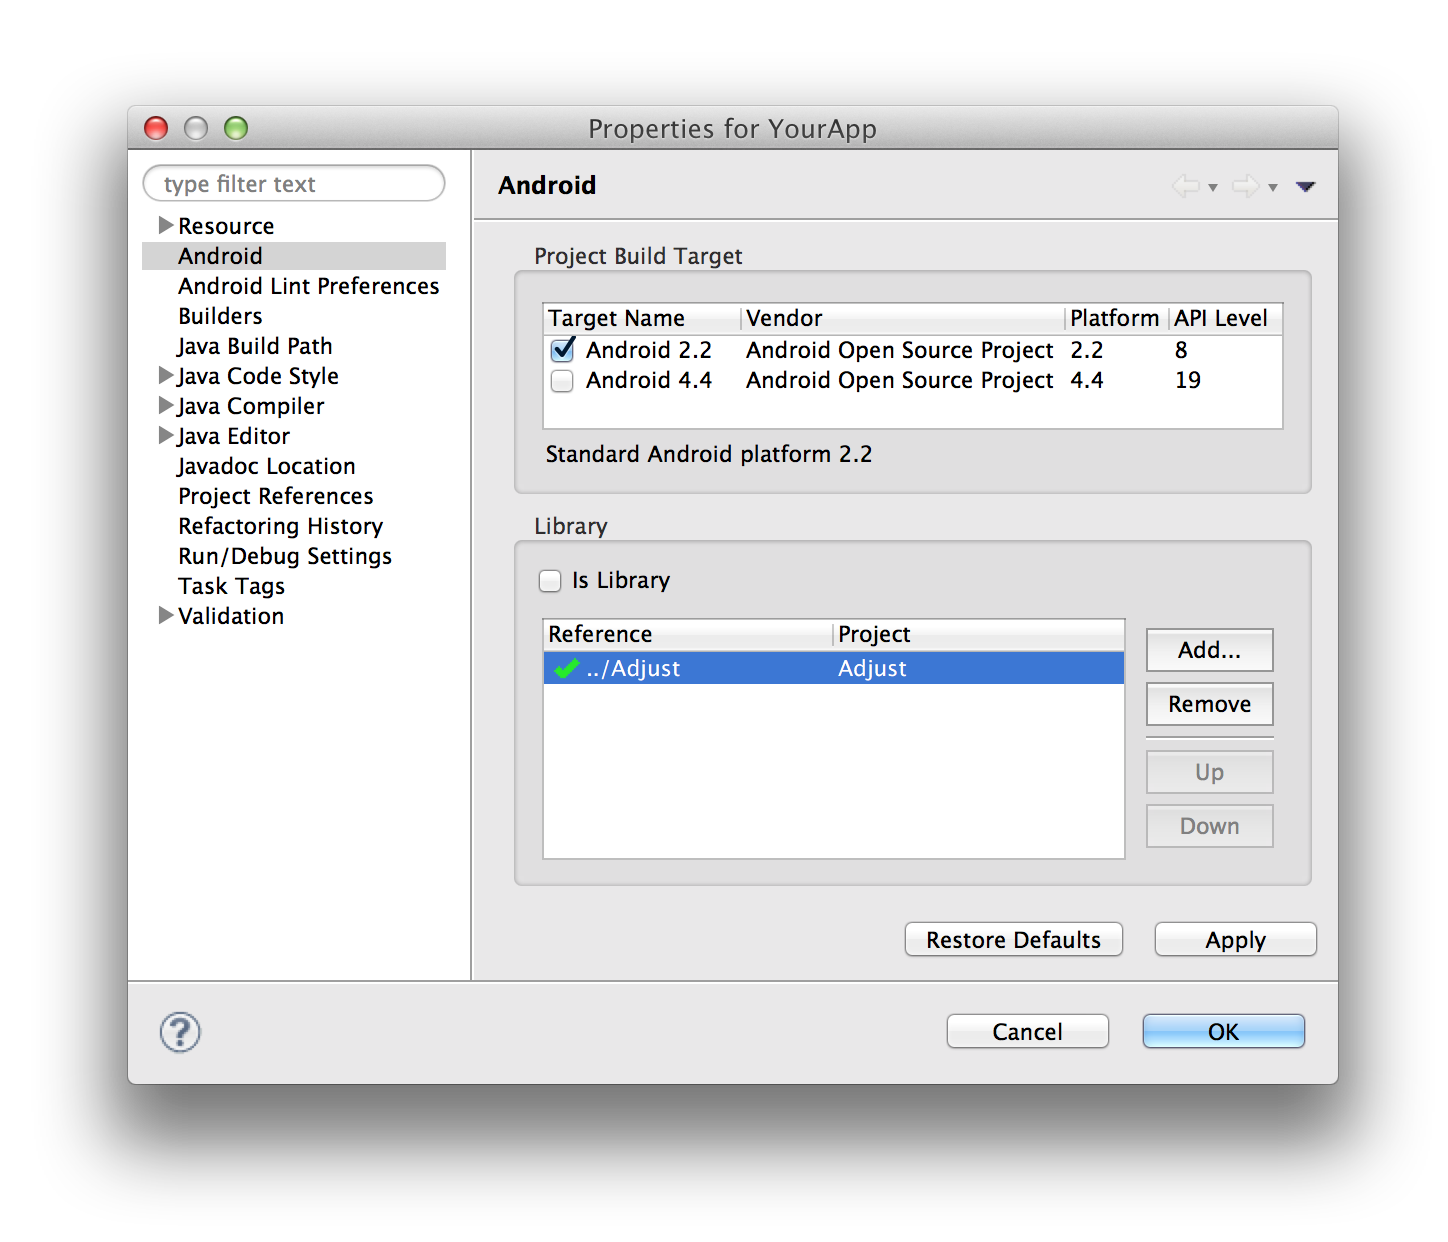Image resolution: width=1448 pixels, height=1242 pixels.
Task: Click platform 4.4 cell
Action: (1087, 381)
